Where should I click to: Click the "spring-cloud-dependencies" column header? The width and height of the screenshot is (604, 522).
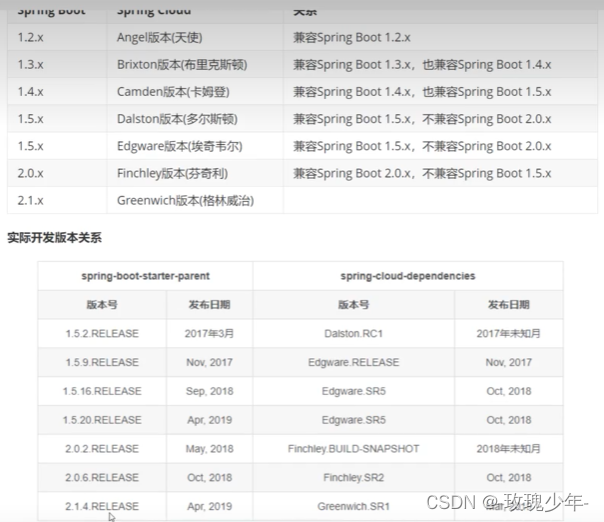(x=408, y=276)
